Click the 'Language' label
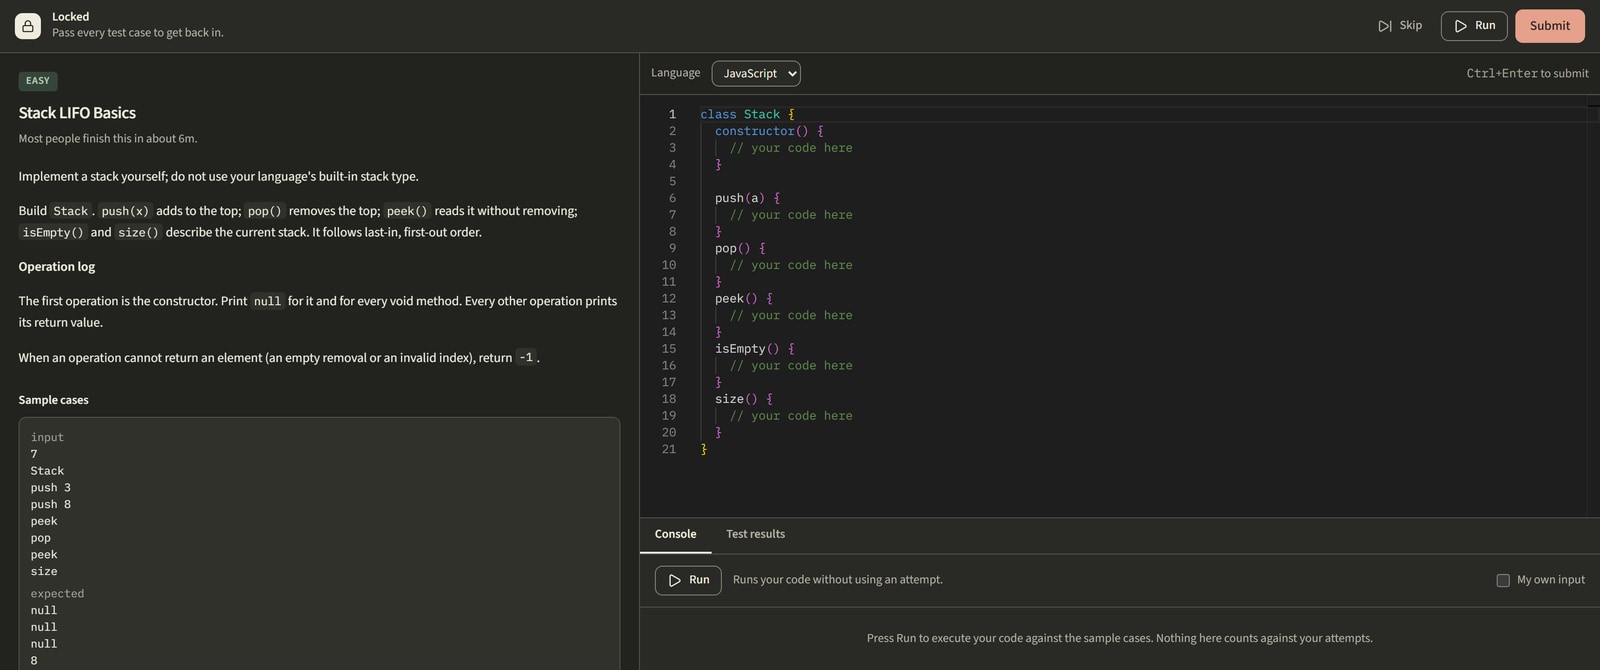This screenshot has height=670, width=1600. coord(676,73)
